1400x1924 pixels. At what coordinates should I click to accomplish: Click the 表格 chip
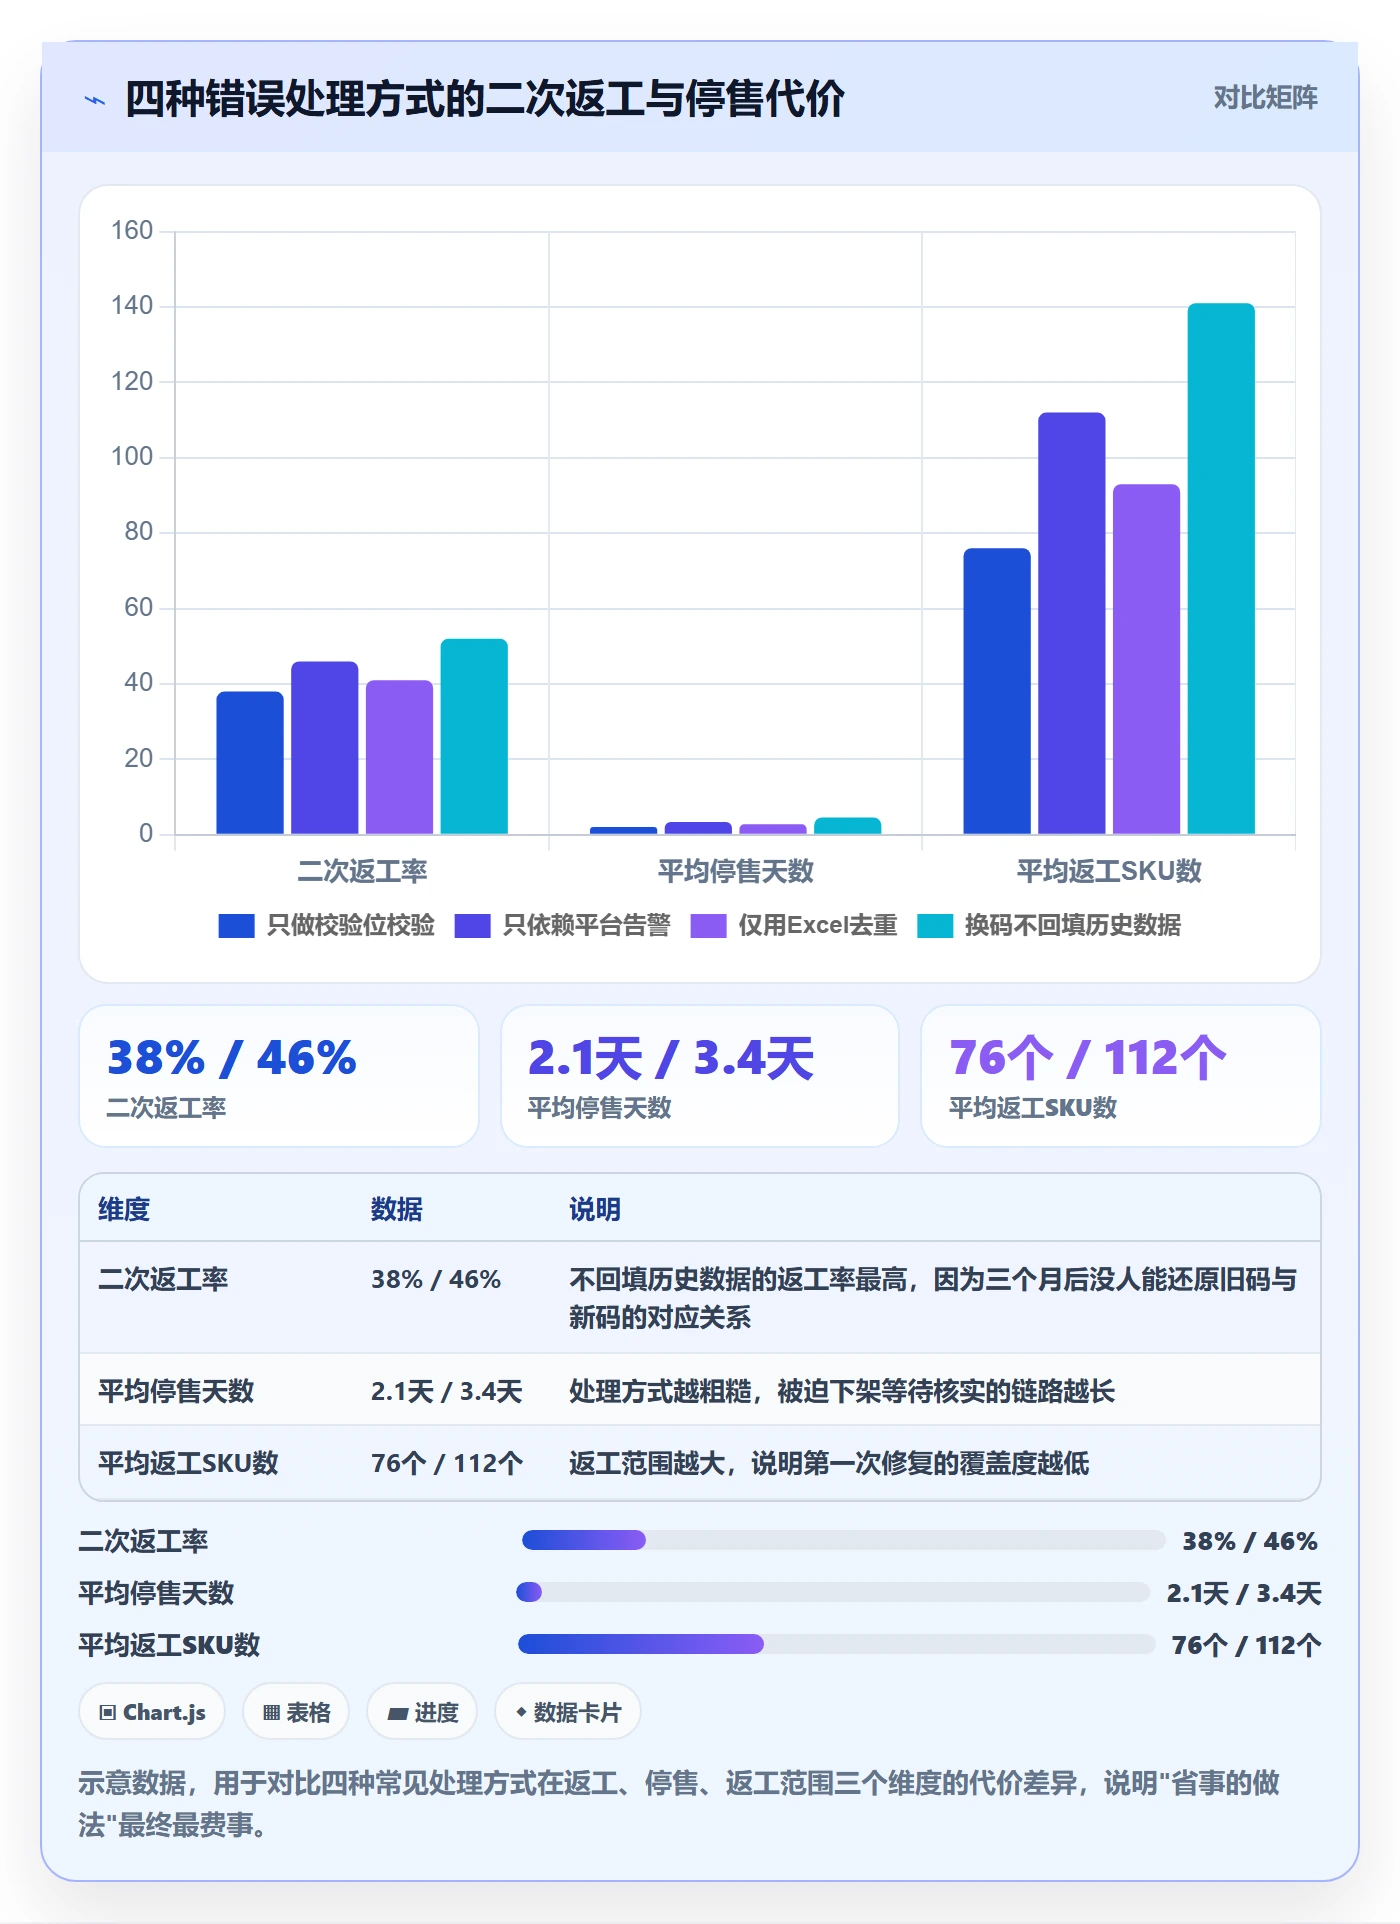[296, 1712]
